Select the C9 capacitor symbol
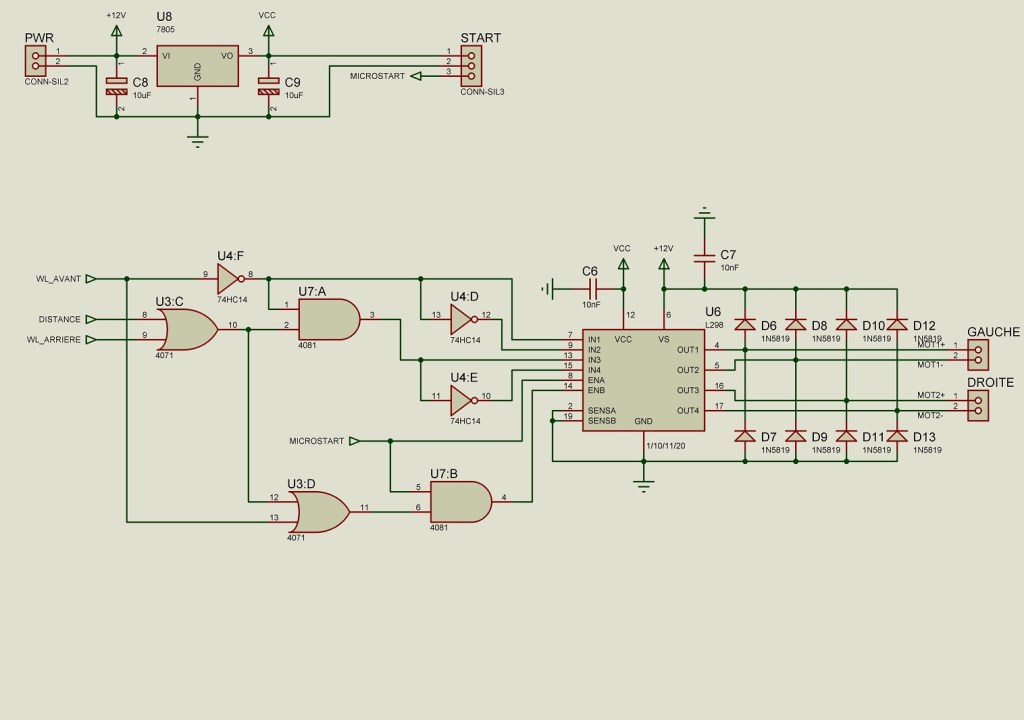 268,86
